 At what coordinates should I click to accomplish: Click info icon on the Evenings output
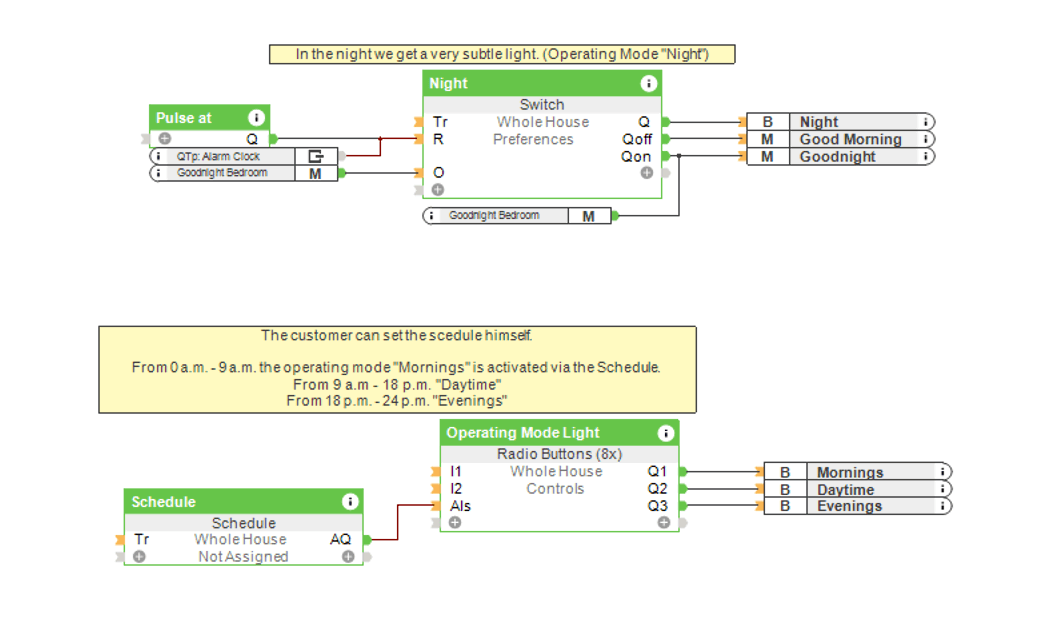coord(943,506)
